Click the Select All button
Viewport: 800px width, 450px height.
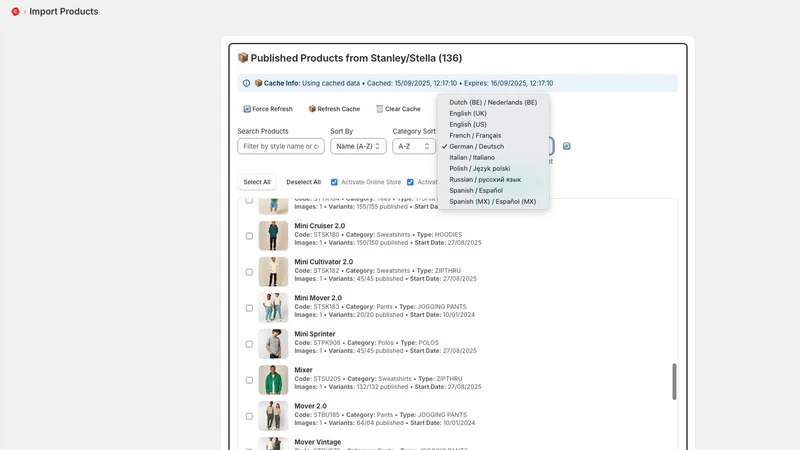pos(257,182)
